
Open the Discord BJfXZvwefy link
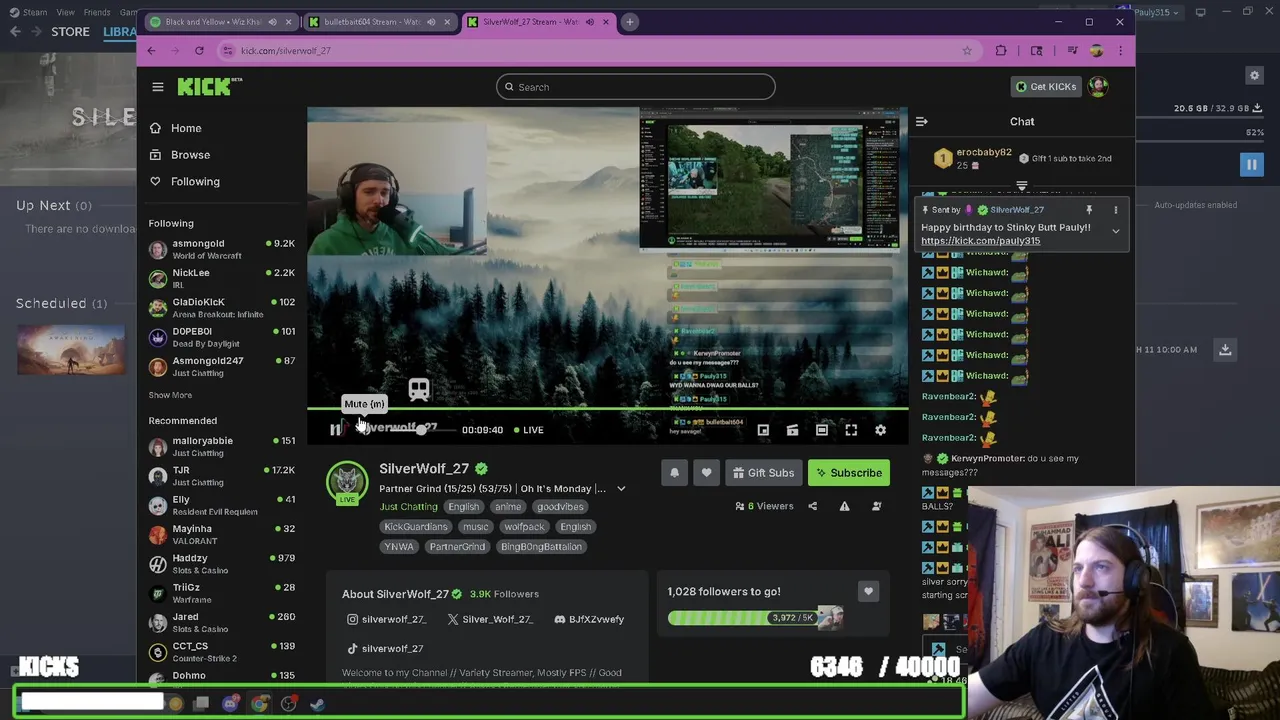pyautogui.click(x=589, y=619)
